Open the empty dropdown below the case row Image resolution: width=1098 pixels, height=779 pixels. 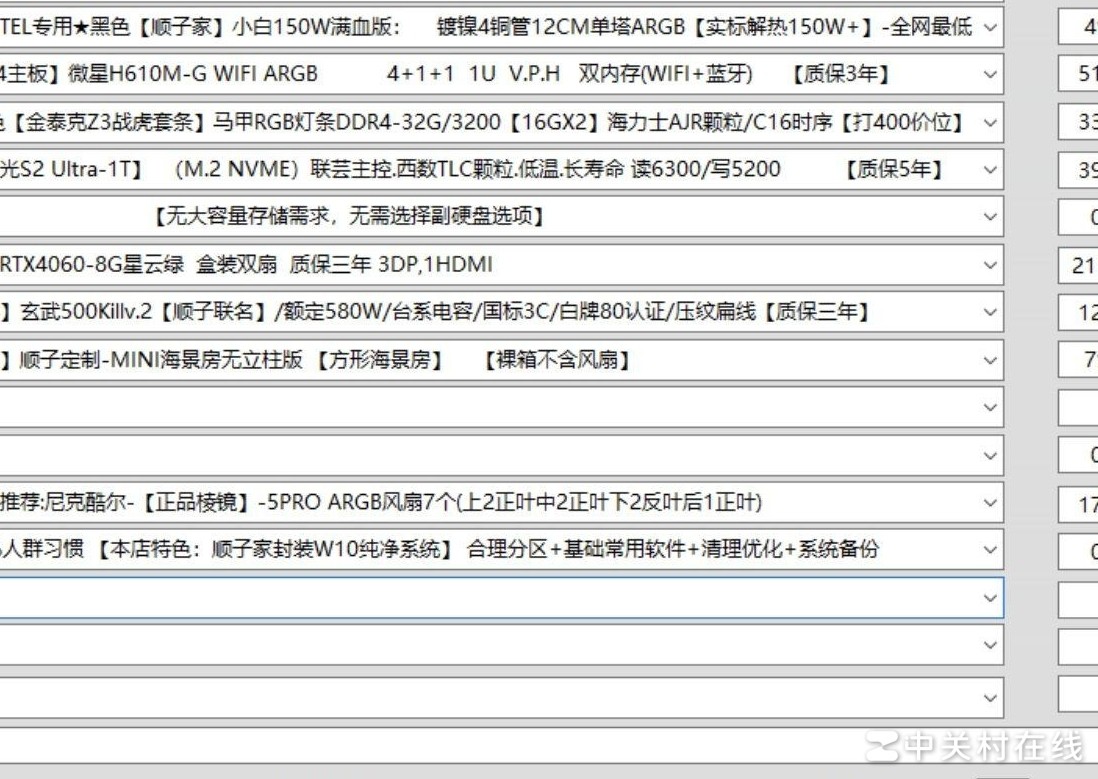989,407
